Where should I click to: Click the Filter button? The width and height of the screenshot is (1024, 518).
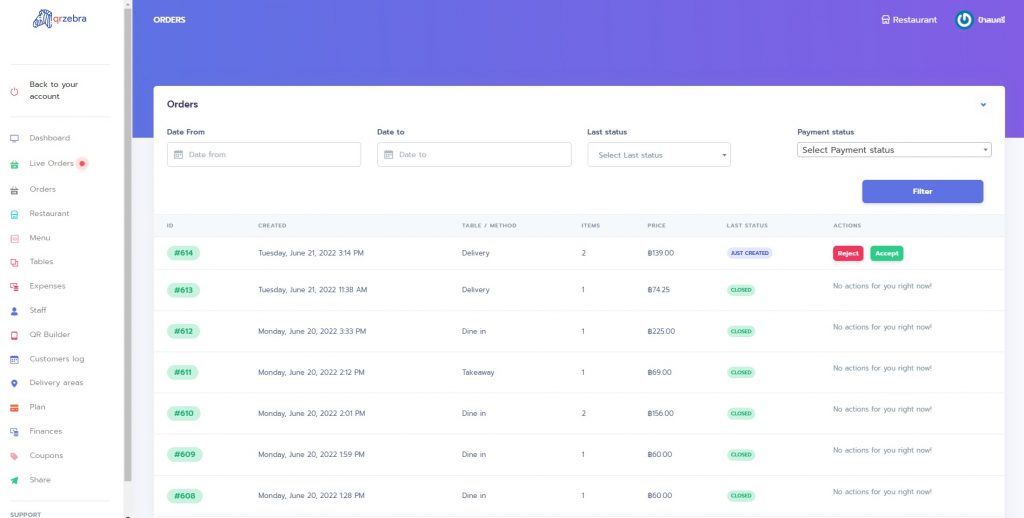tap(922, 191)
